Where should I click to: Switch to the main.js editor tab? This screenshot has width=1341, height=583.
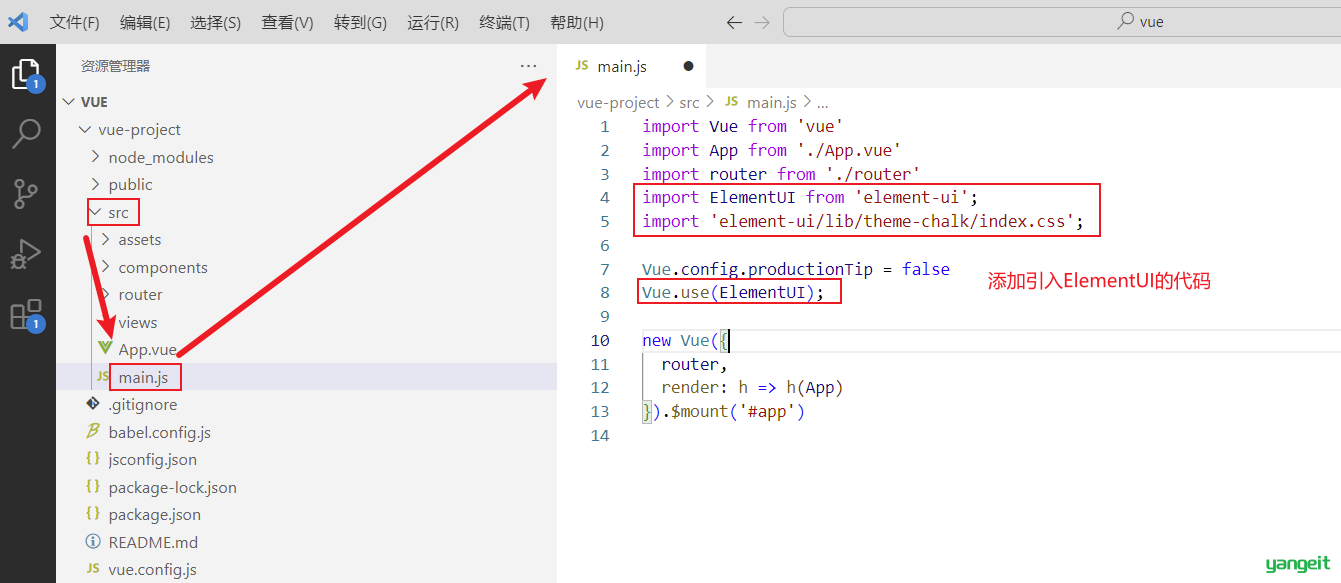(631, 66)
